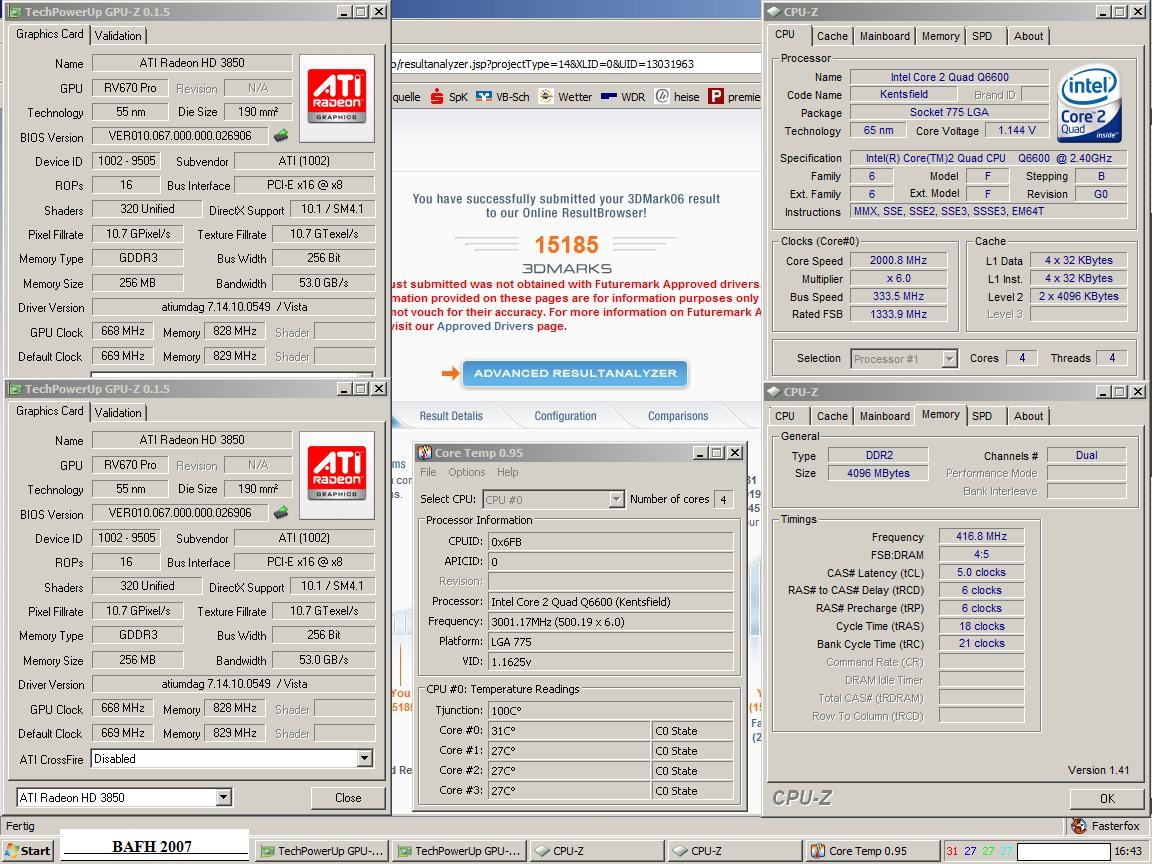Click taskbar clock 16:43

(x=1128, y=851)
